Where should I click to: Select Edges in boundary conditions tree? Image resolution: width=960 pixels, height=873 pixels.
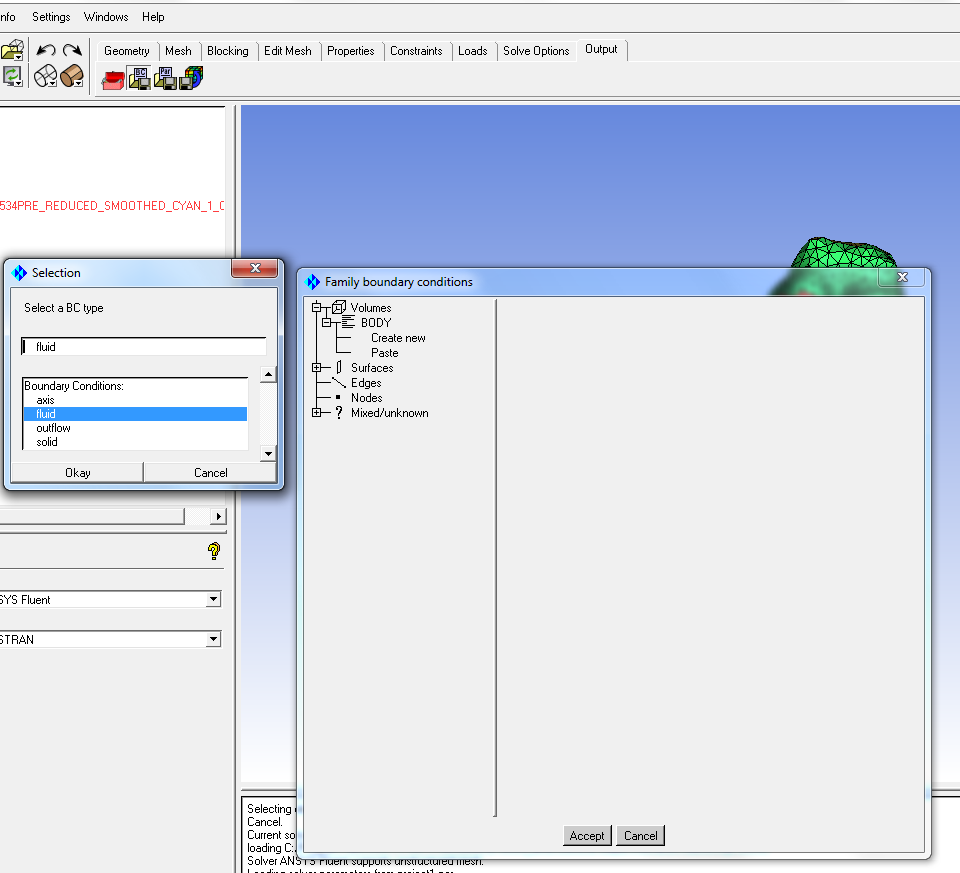click(366, 383)
